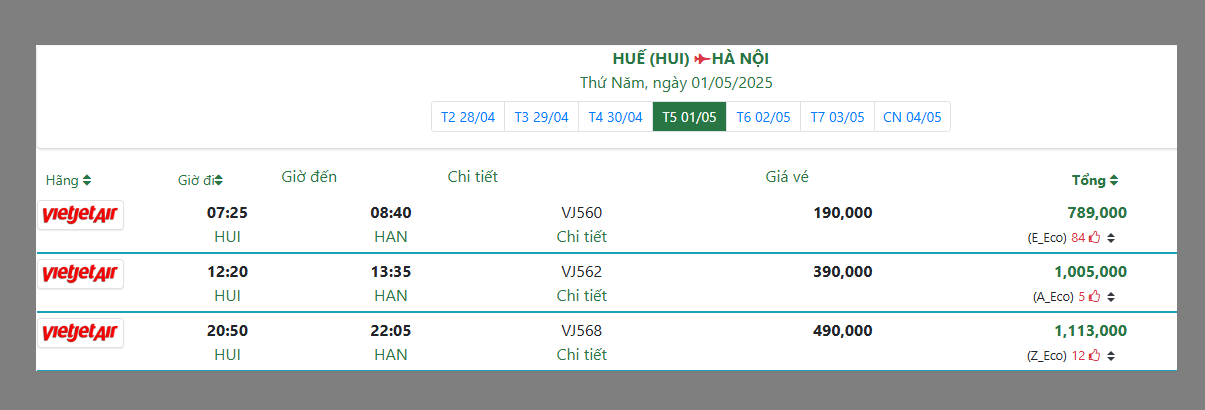This screenshot has width=1205, height=410.
Task: Expand fare class options for E_Eco
Action: 1111,238
